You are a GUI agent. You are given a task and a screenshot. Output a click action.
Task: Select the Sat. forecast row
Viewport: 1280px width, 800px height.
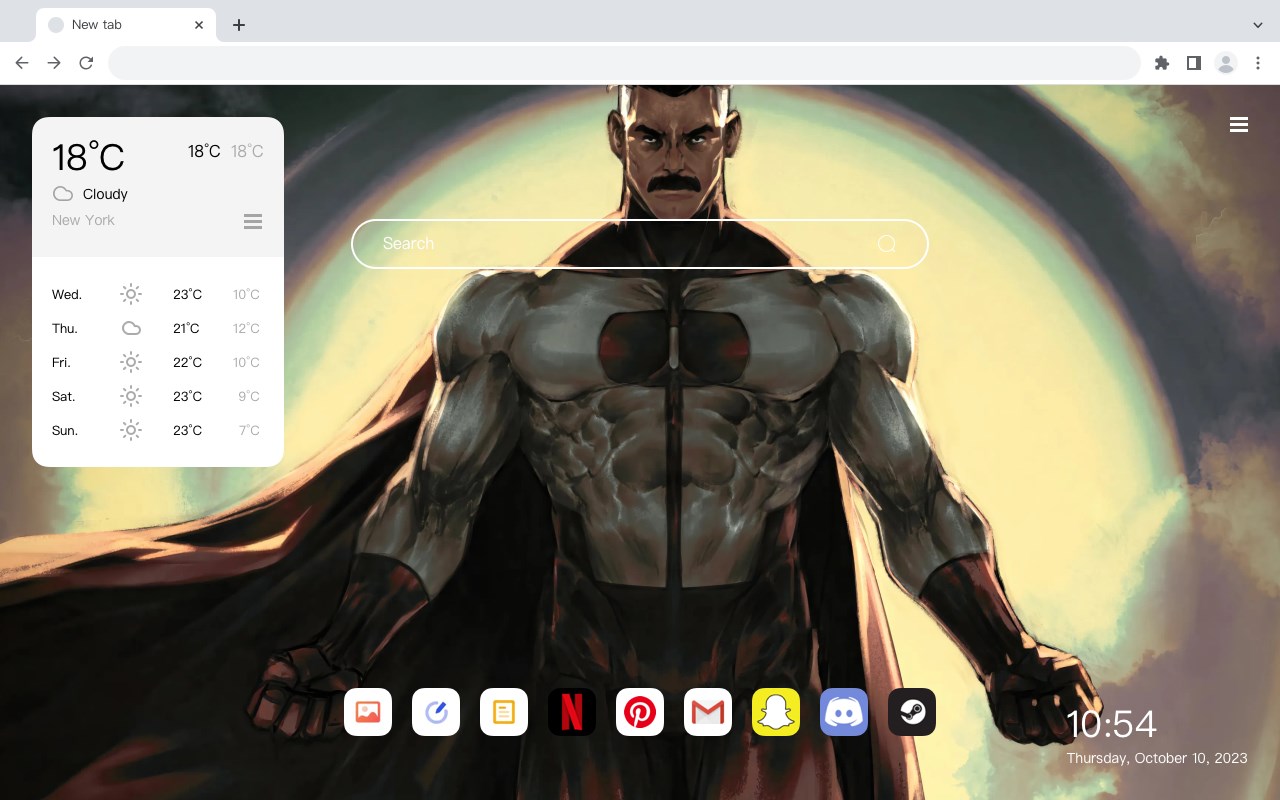157,396
